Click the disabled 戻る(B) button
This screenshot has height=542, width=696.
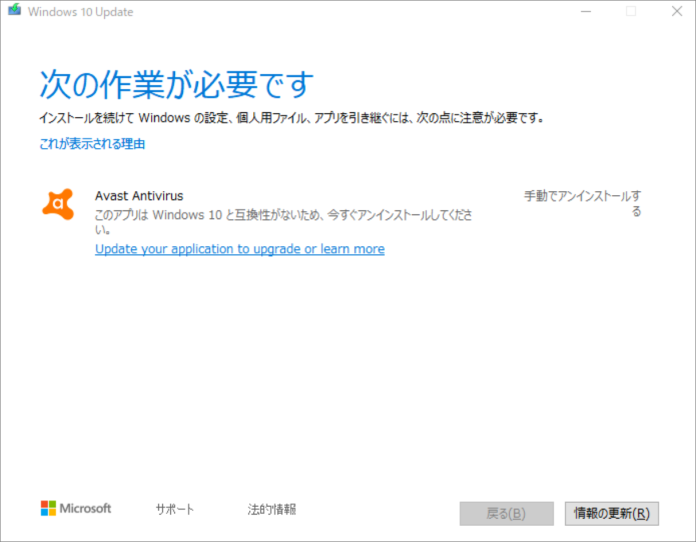[506, 513]
